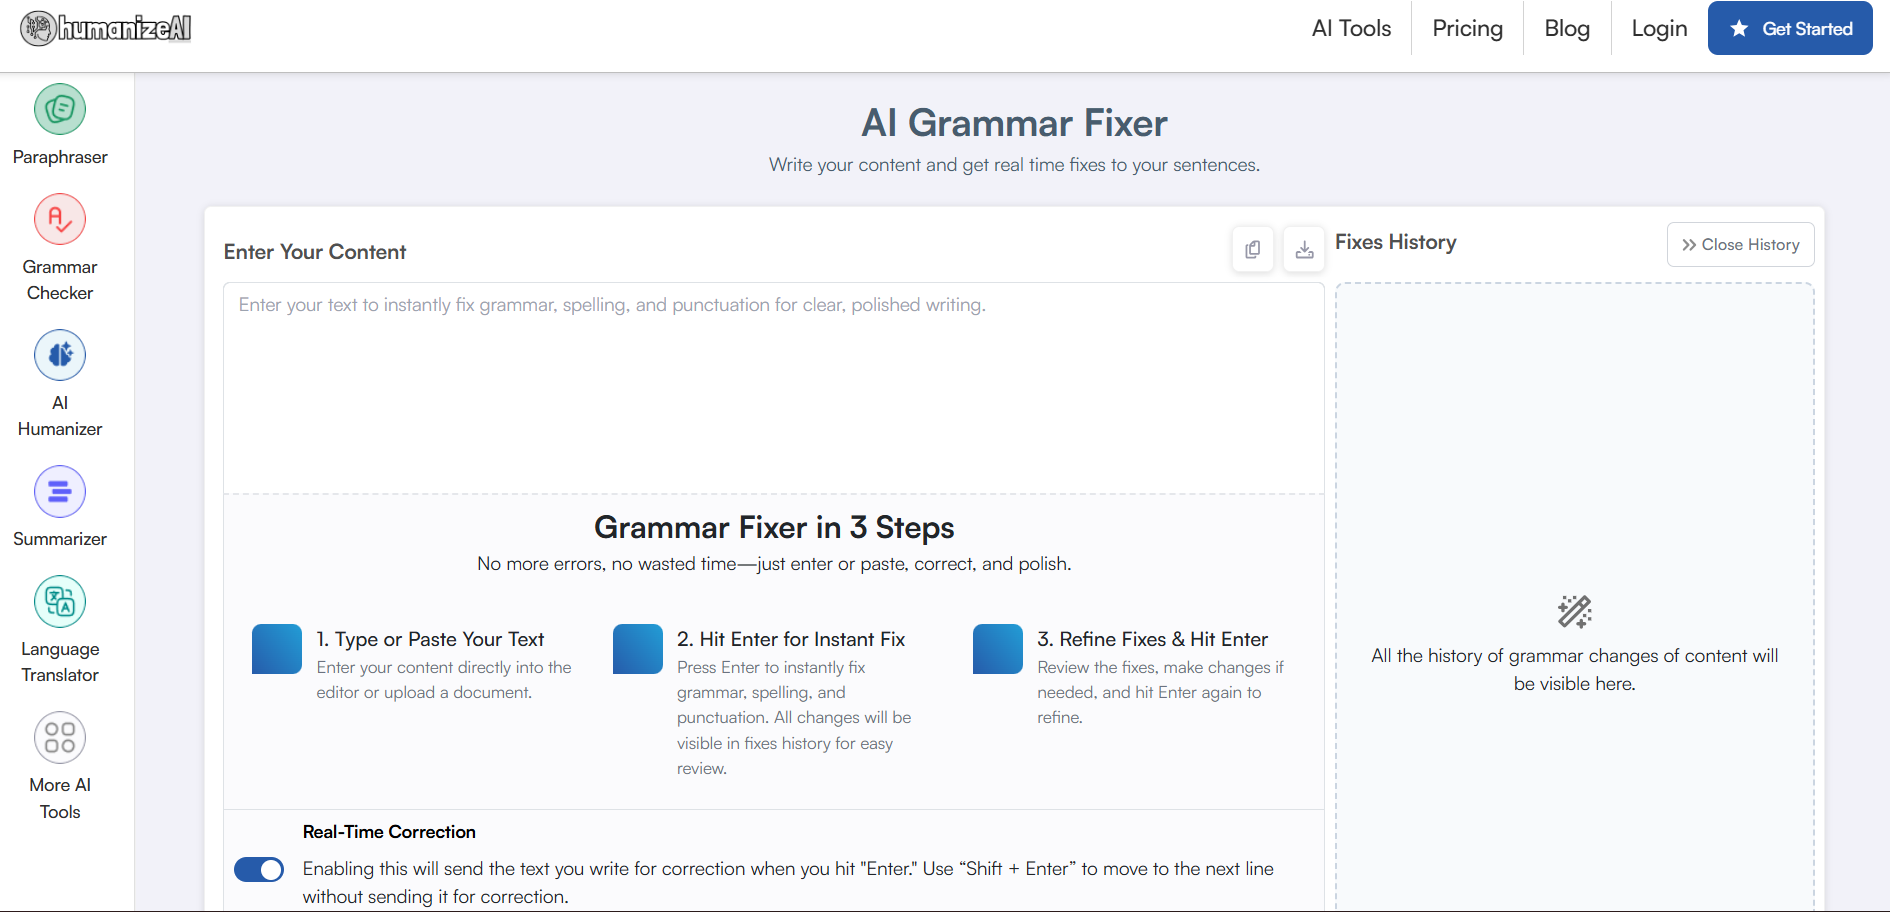
Task: Click the Get Started button
Action: pos(1790,28)
